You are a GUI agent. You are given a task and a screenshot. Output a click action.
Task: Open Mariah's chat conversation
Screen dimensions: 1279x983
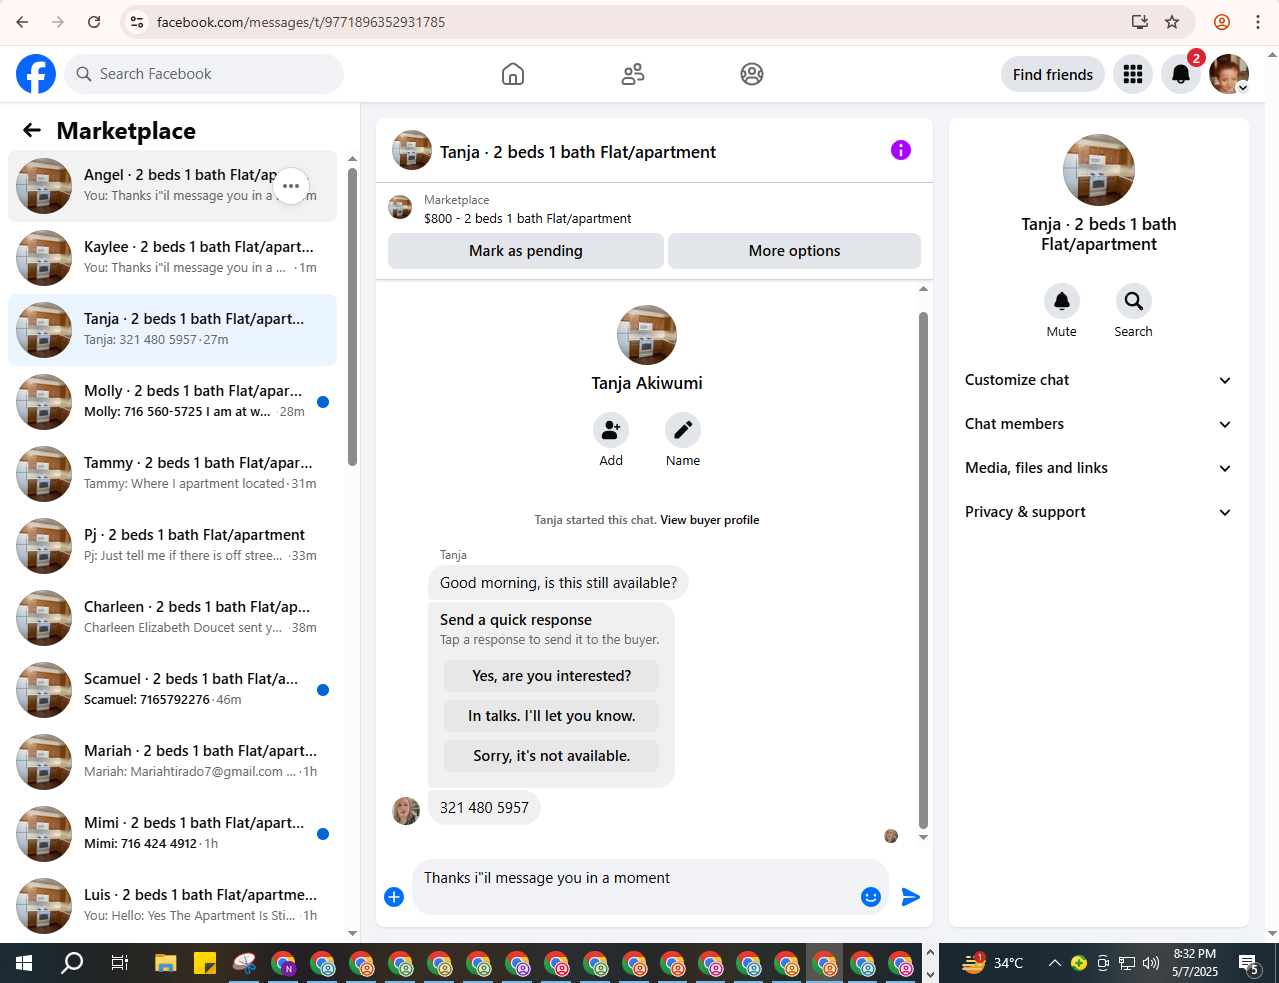(x=172, y=762)
